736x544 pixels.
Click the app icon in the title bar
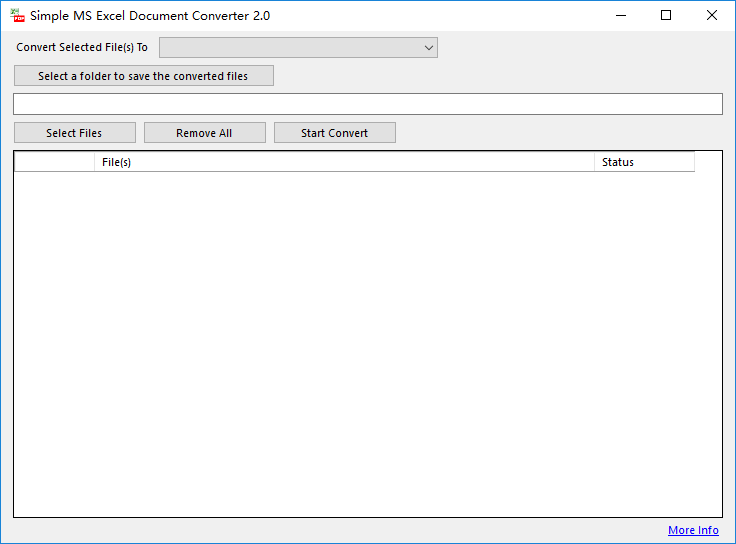tap(17, 15)
